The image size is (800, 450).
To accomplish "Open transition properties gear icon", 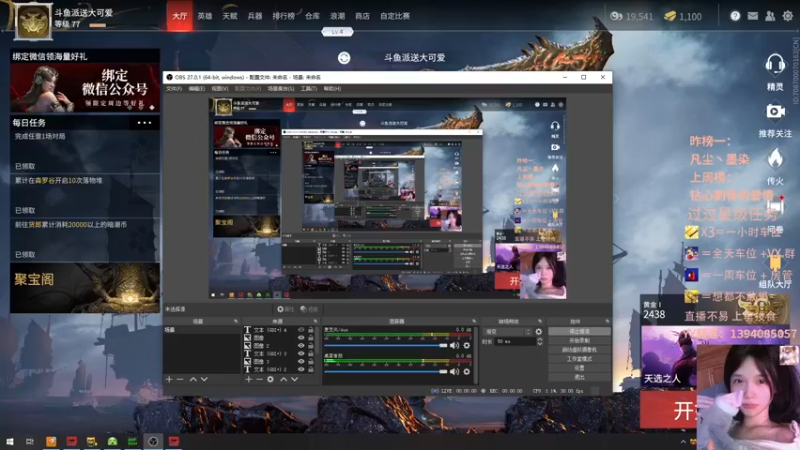I will coord(538,332).
